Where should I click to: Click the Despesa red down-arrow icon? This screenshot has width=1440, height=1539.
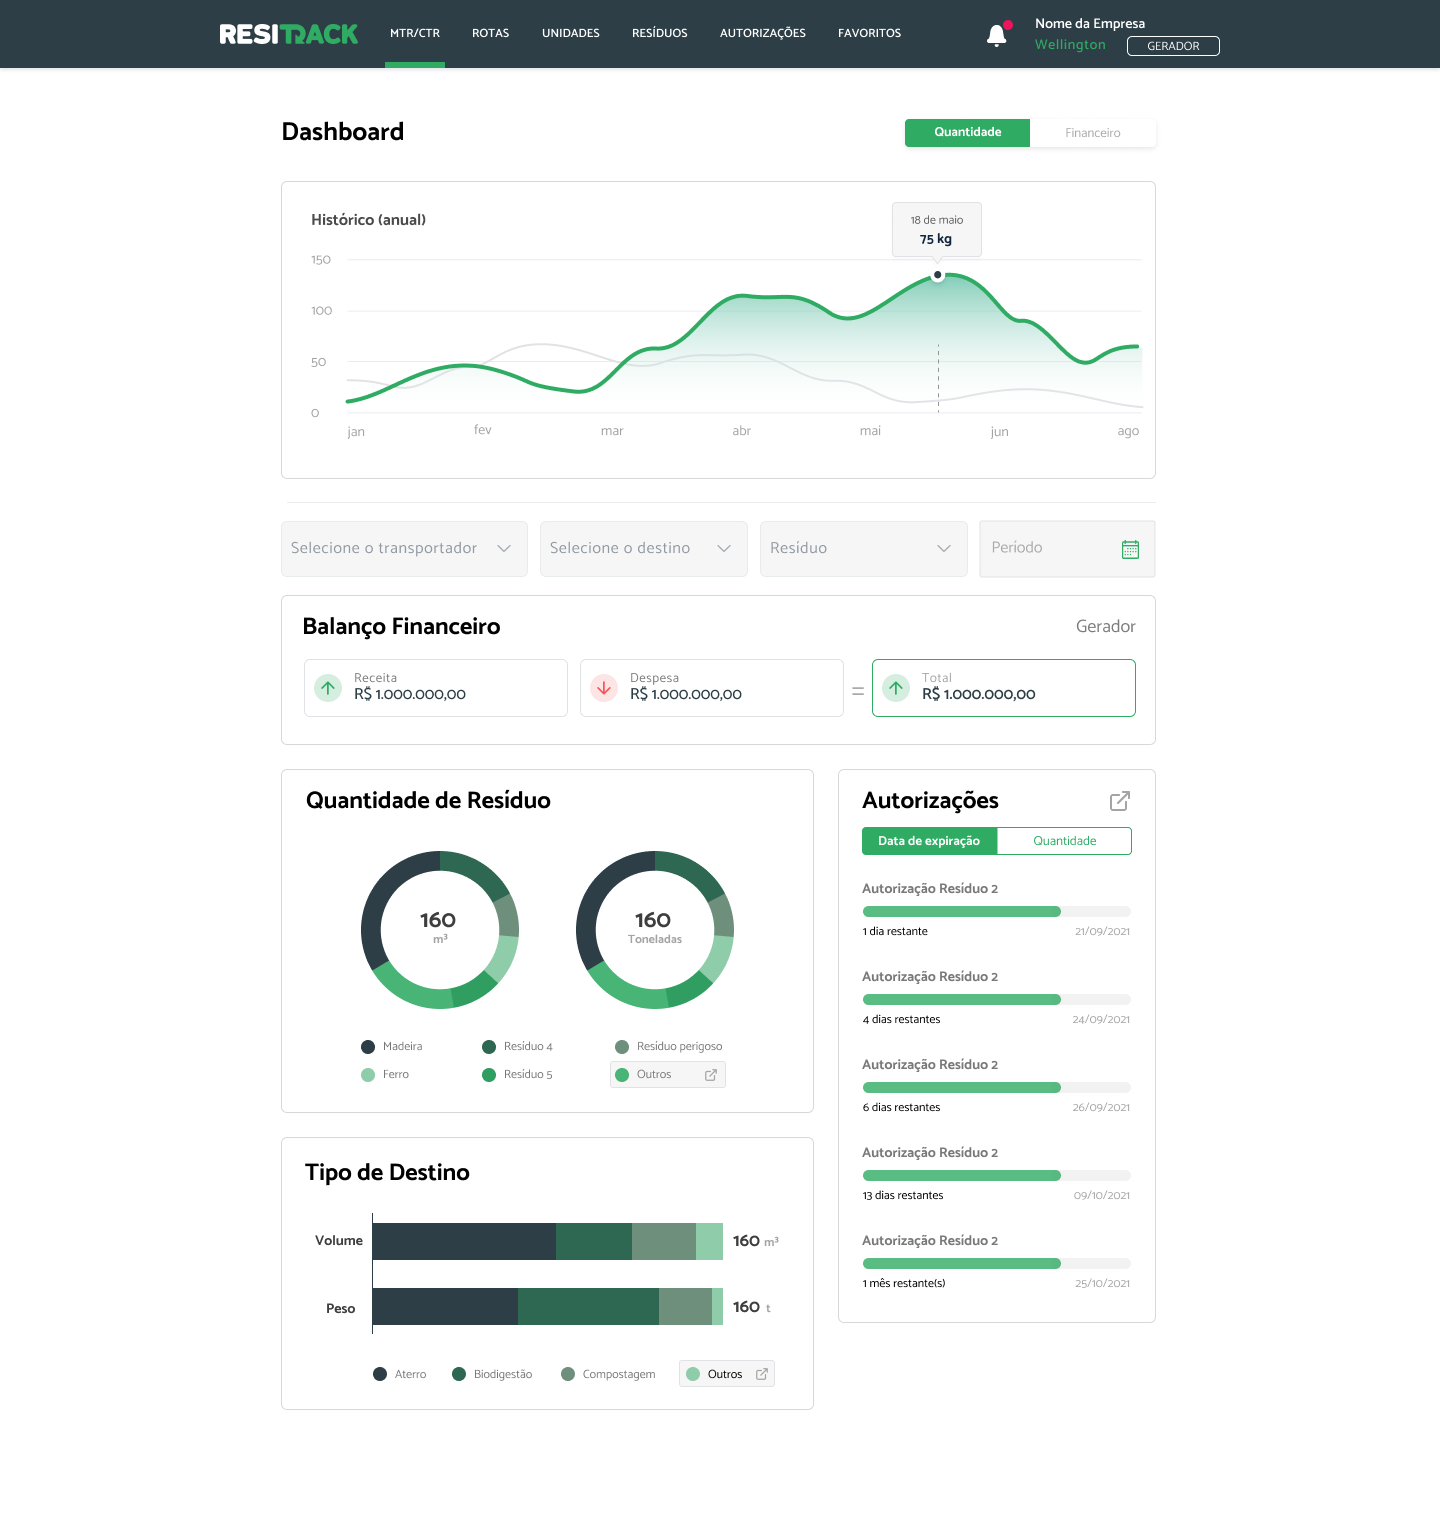pyautogui.click(x=604, y=688)
